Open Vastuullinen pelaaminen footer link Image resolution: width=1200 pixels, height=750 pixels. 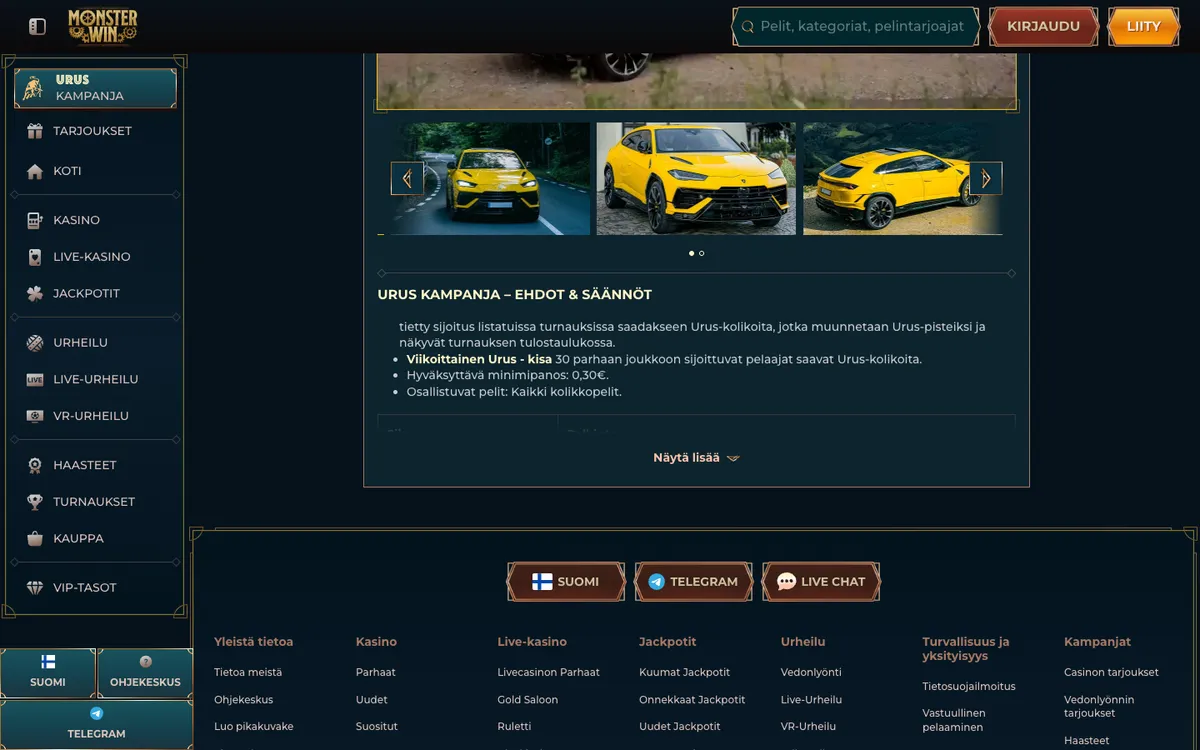pos(954,721)
